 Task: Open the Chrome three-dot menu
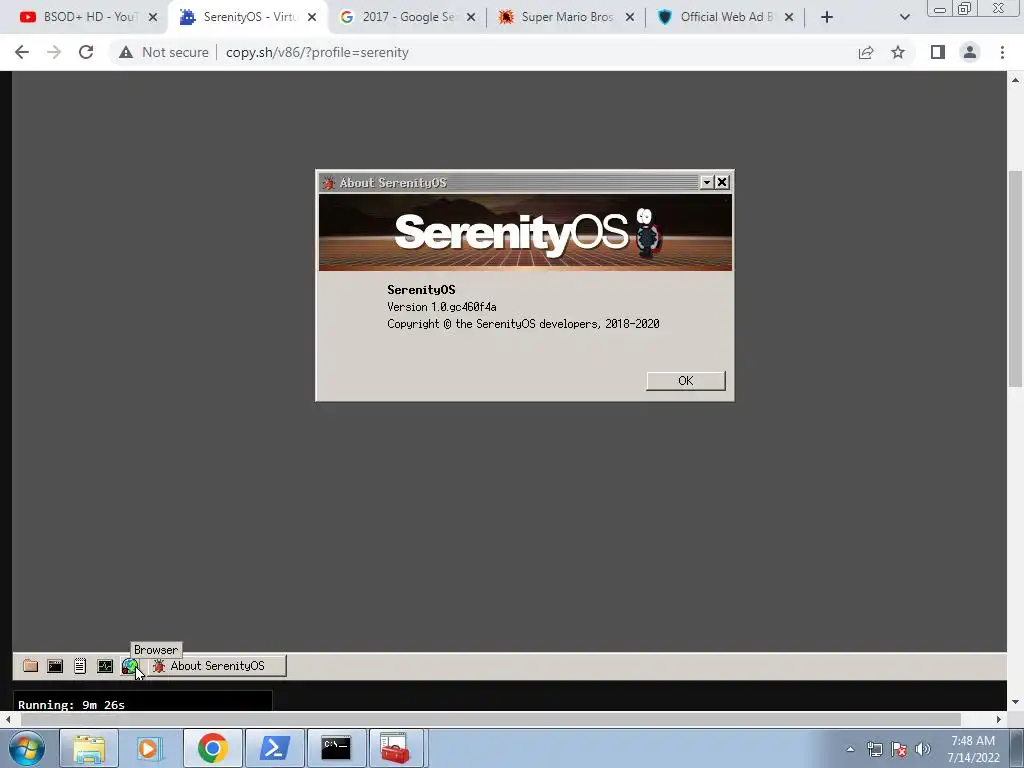point(1002,52)
